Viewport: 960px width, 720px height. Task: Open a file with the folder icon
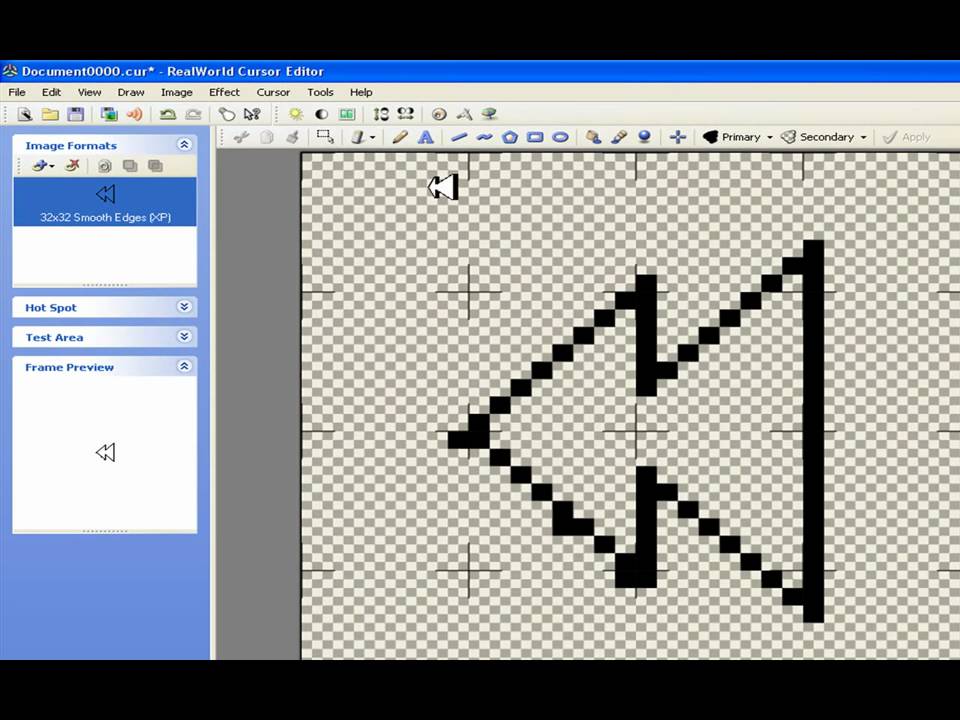50,114
